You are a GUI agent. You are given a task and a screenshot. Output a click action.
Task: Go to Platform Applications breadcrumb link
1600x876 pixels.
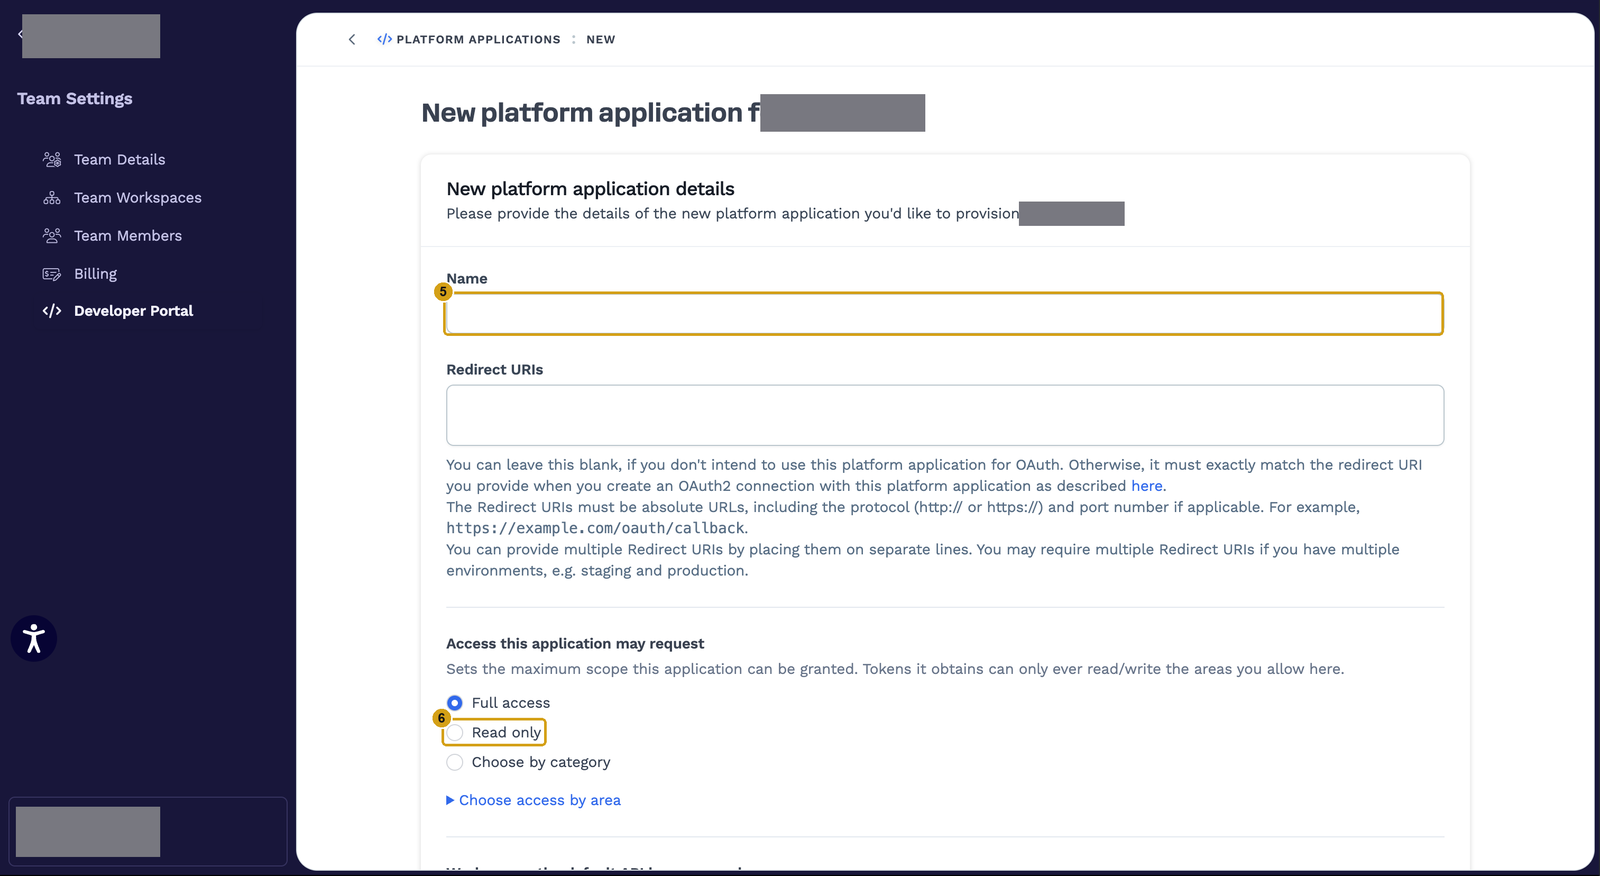click(x=479, y=40)
